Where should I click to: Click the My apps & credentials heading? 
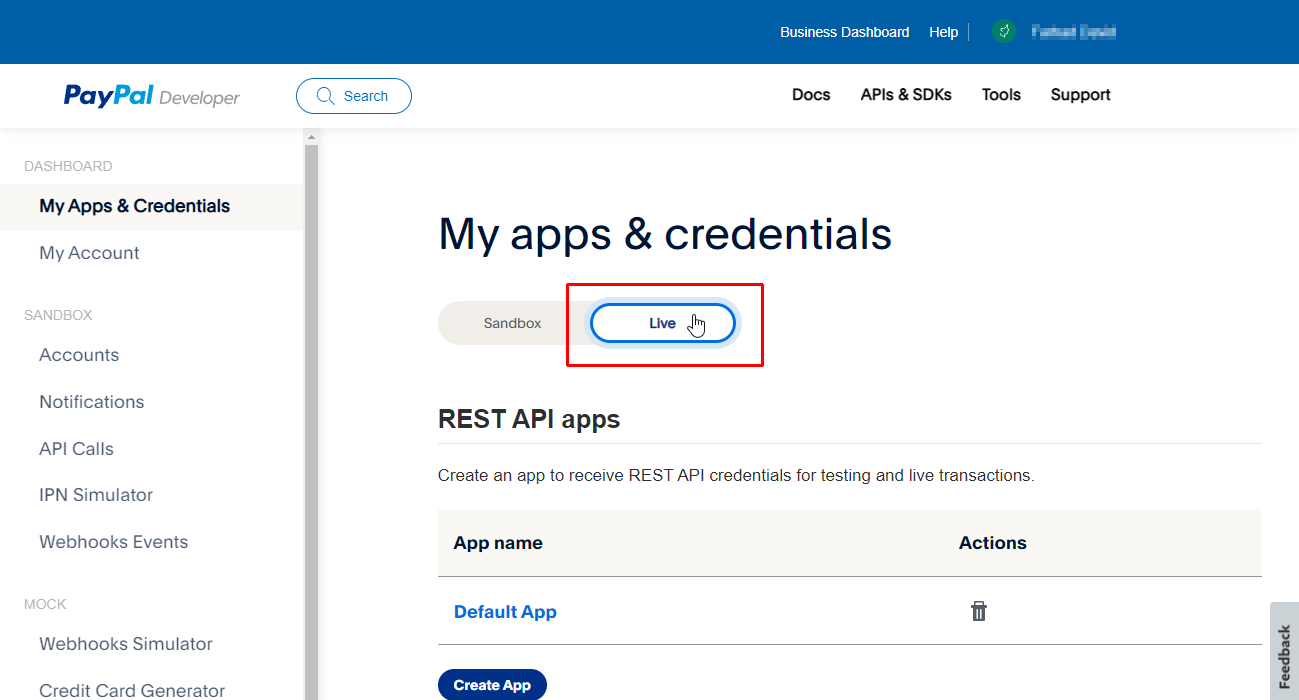tap(665, 234)
